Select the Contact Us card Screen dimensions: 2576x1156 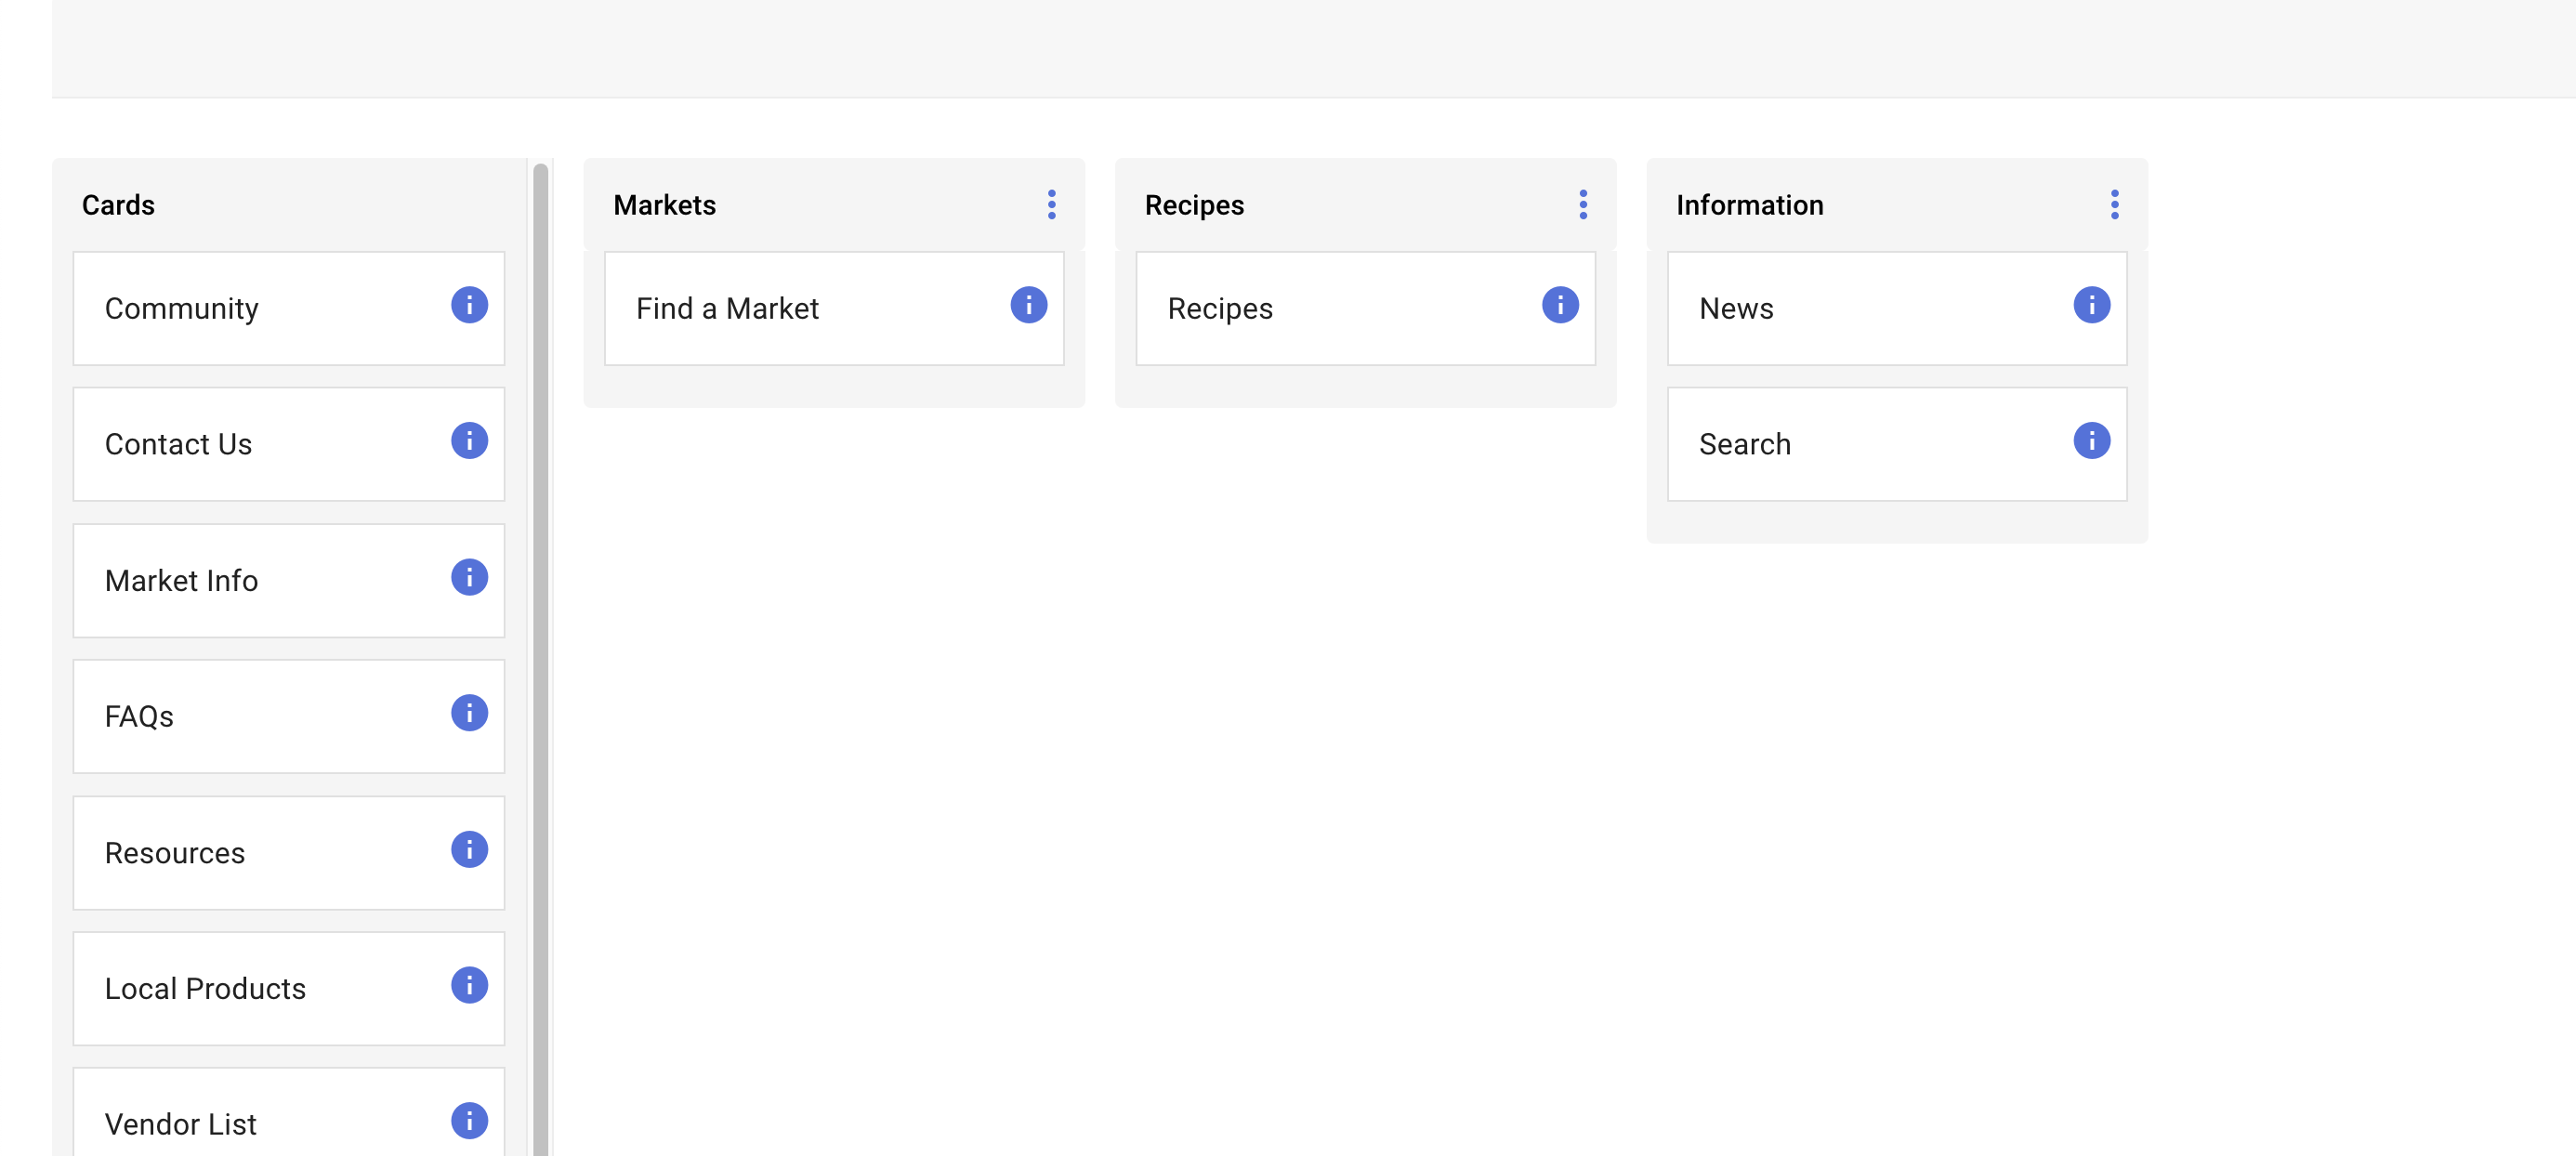(289, 445)
